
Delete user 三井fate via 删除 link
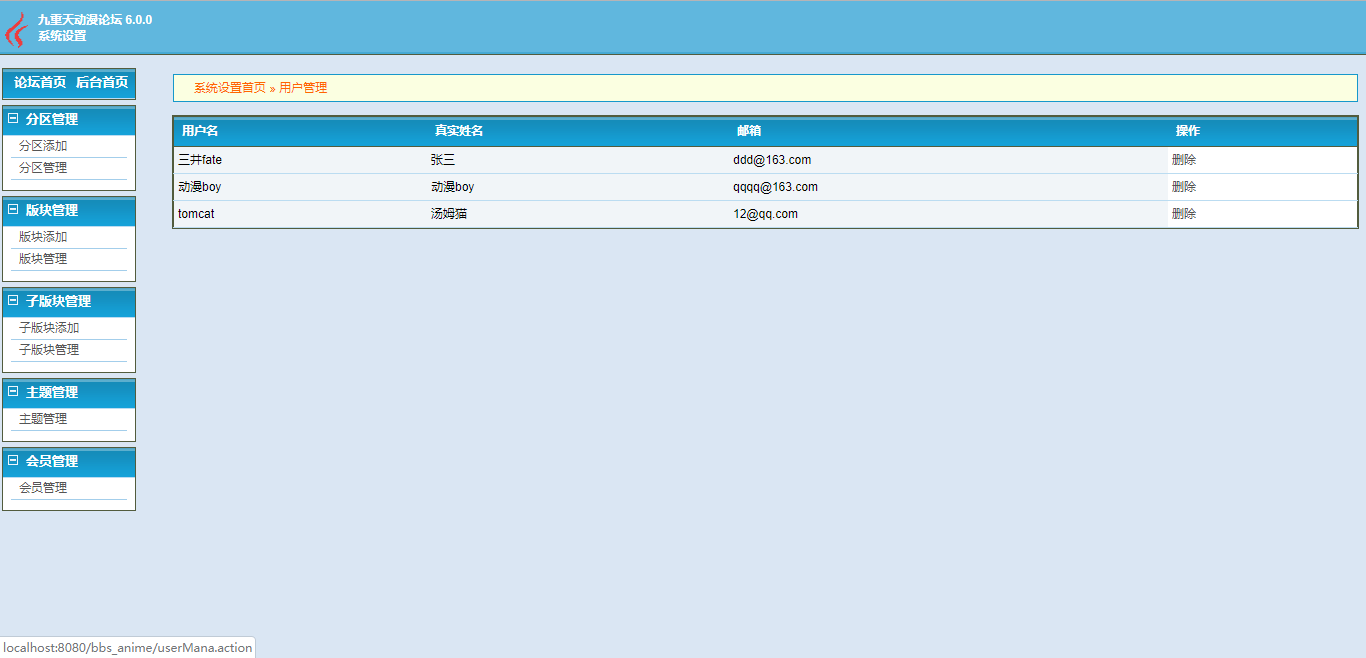[x=1184, y=159]
